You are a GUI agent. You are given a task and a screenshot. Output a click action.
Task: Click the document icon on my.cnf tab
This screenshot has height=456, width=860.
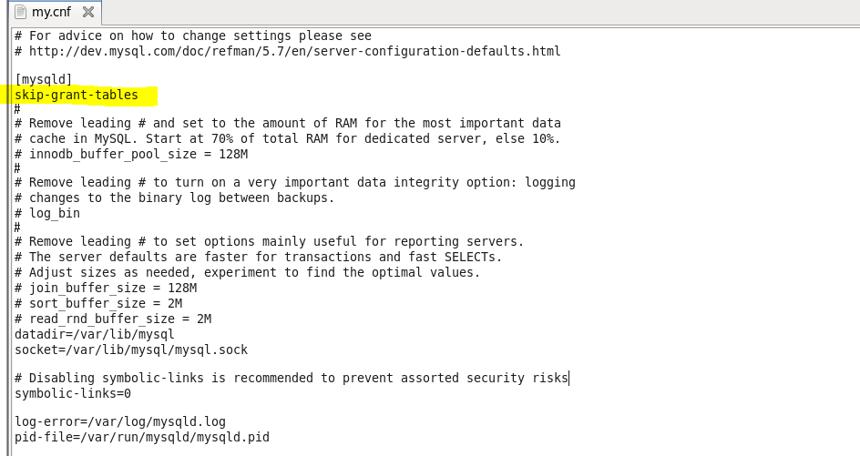(x=21, y=12)
